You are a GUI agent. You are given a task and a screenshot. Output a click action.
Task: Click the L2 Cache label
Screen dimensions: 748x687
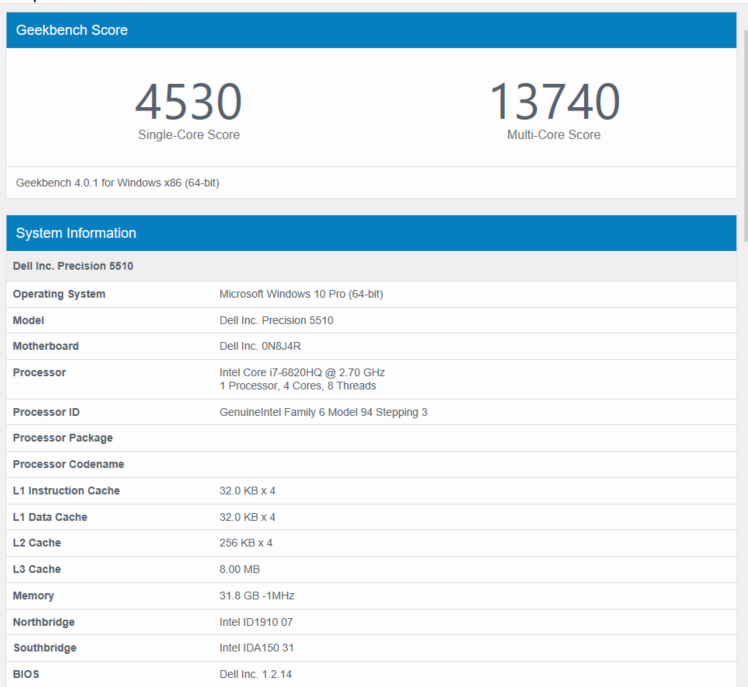coord(37,543)
